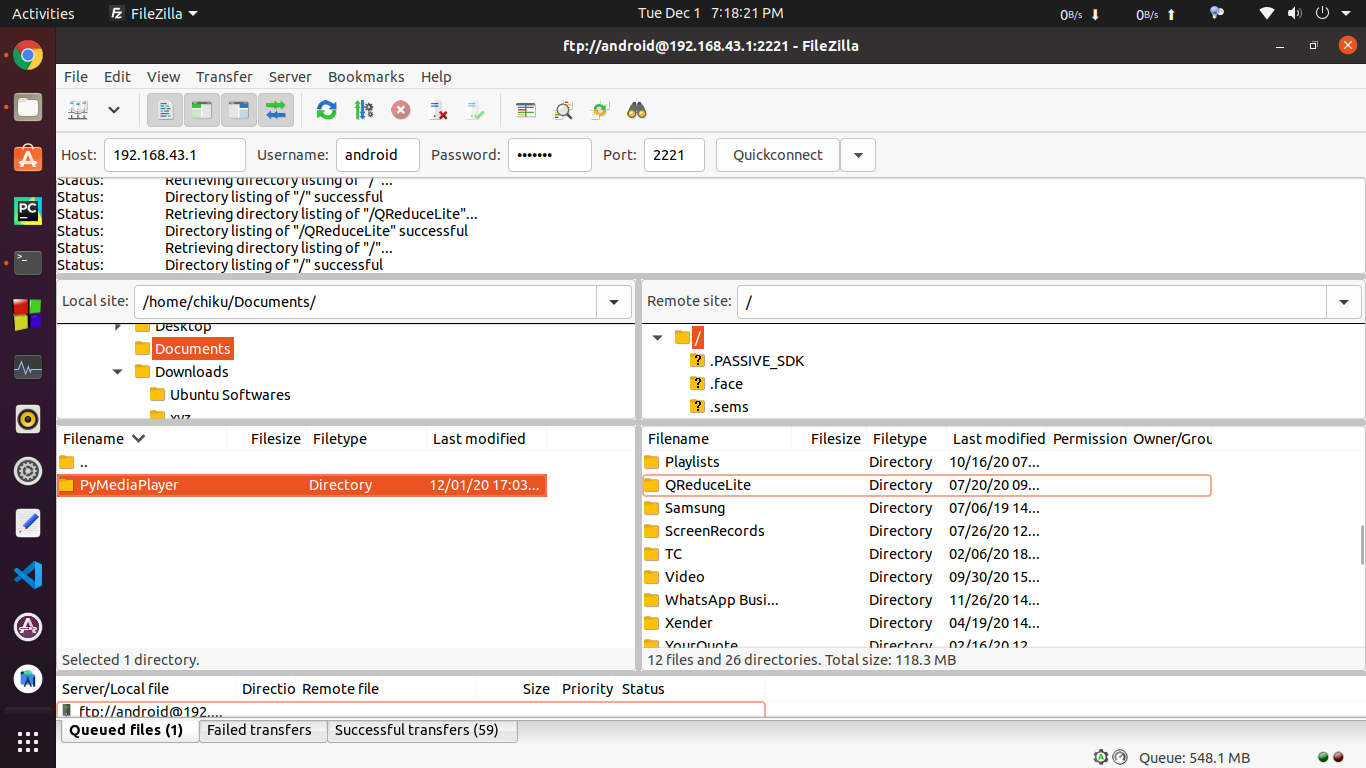Collapse the Downloads folder in the local tree
Screen dimensions: 1366x768
coord(118,372)
